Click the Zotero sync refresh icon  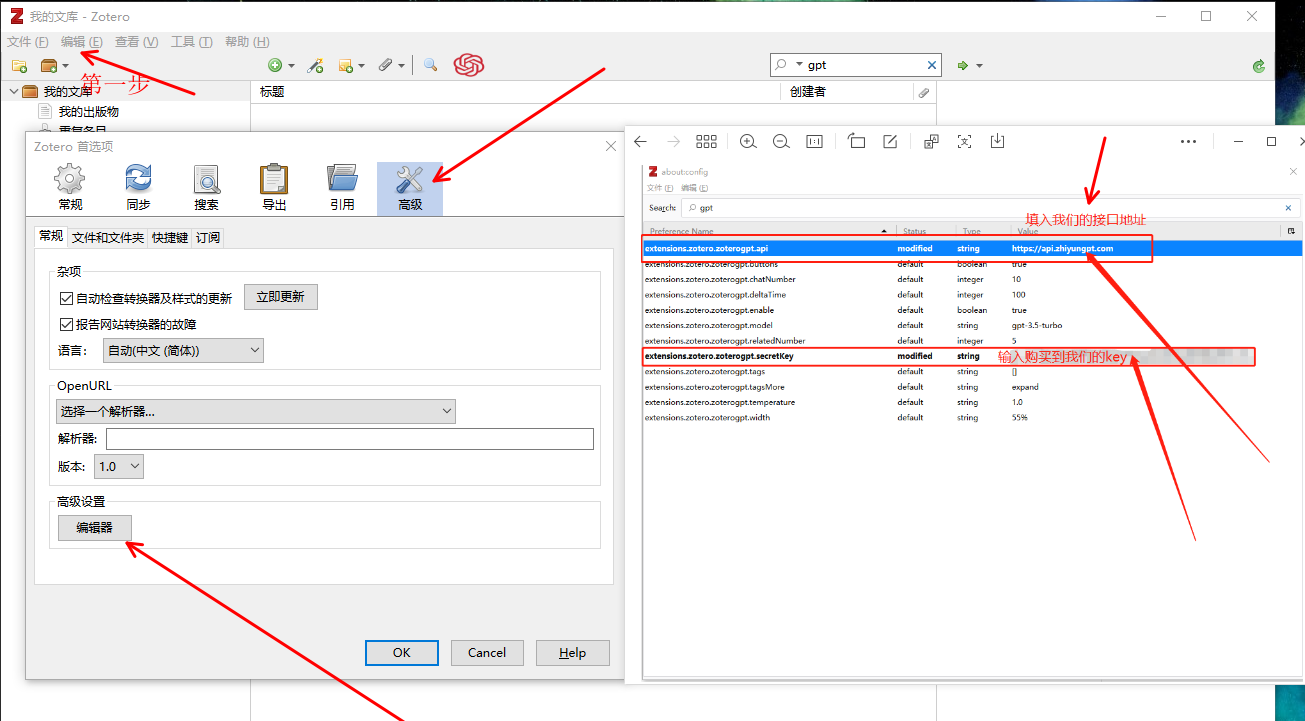(1259, 66)
